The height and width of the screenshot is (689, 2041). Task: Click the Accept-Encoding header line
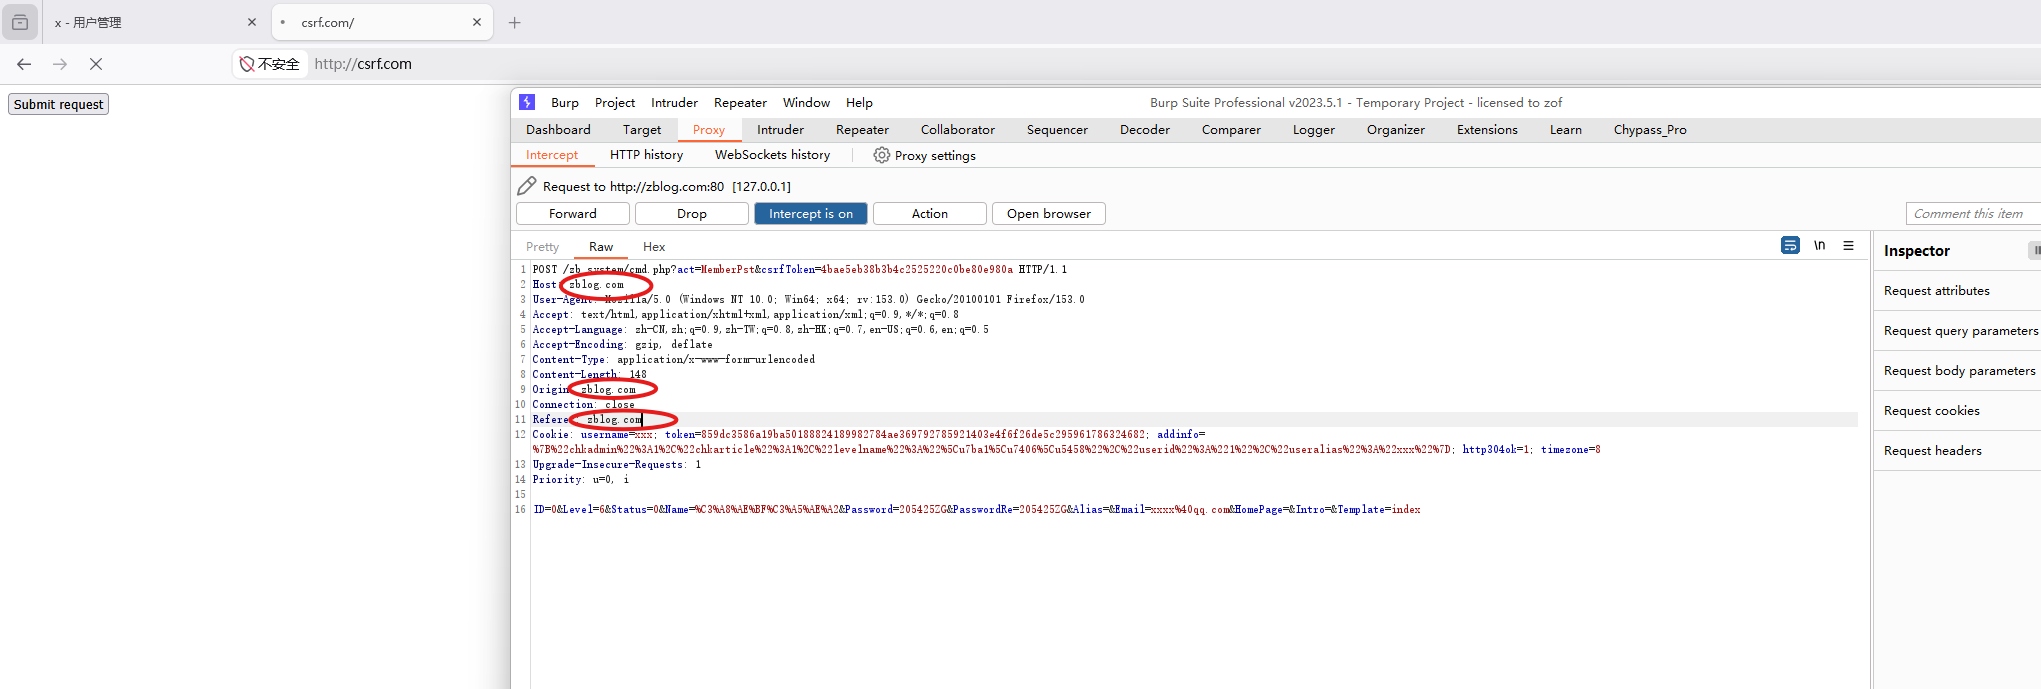[x=622, y=345]
